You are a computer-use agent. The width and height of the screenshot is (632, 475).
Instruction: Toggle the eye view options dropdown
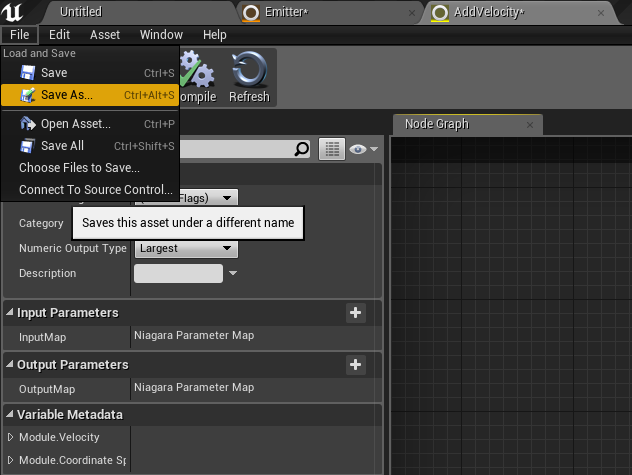(x=363, y=149)
